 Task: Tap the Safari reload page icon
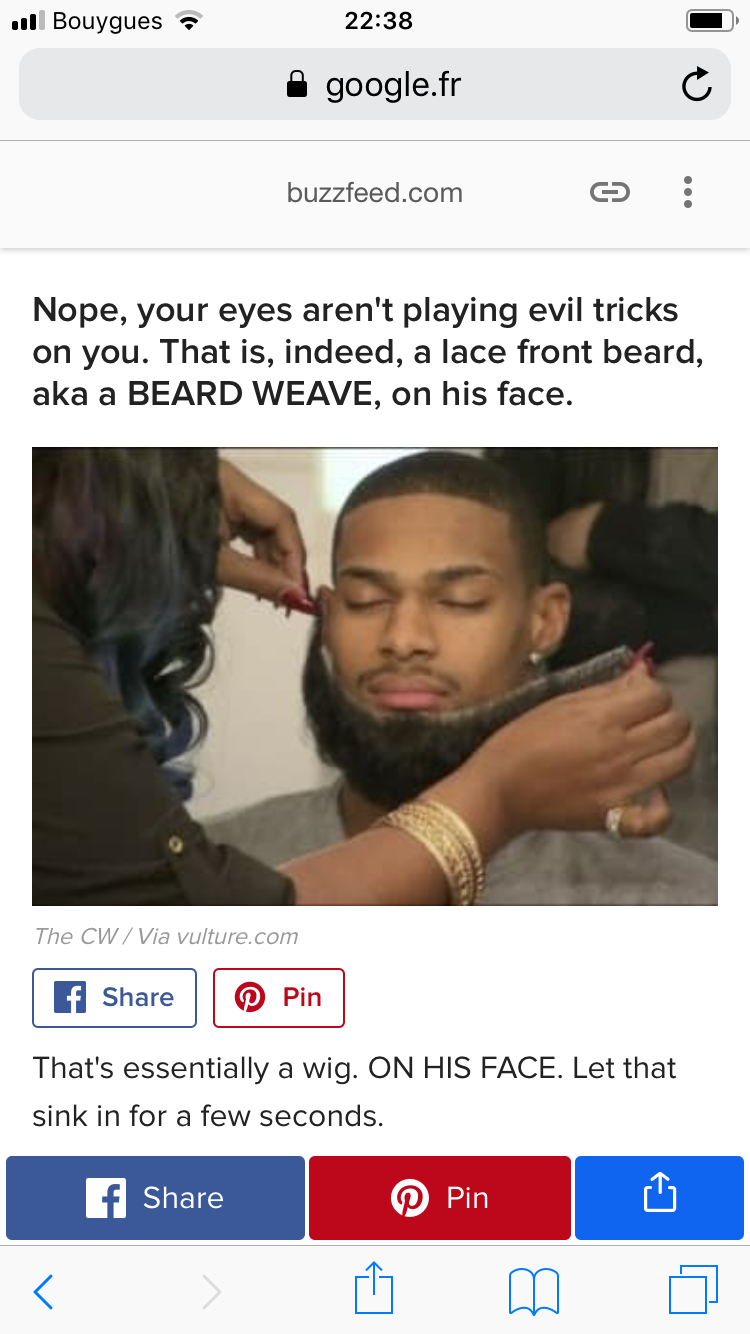pos(696,85)
